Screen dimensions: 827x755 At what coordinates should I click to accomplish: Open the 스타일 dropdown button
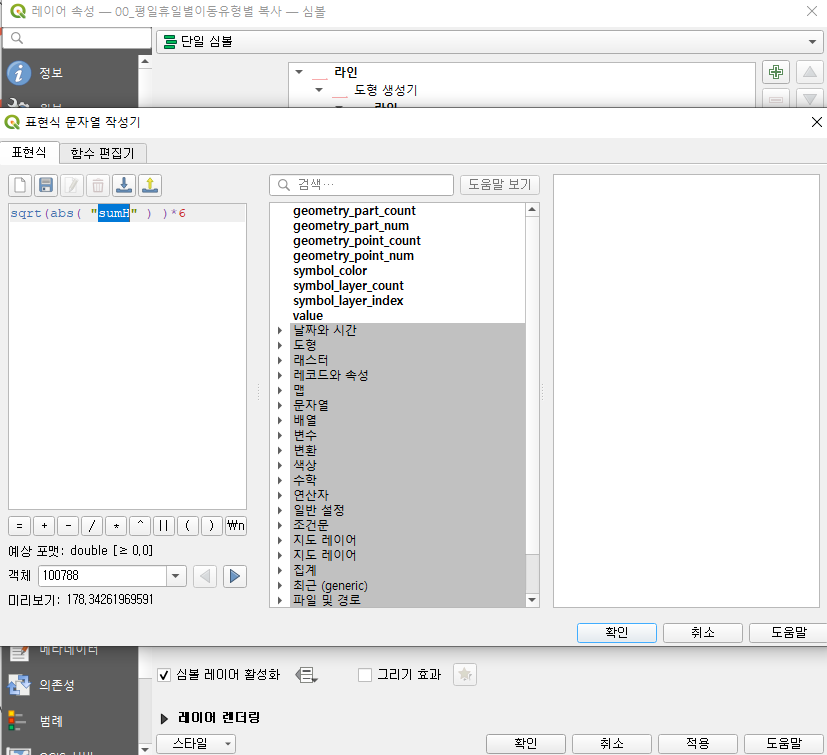pyautogui.click(x=196, y=744)
